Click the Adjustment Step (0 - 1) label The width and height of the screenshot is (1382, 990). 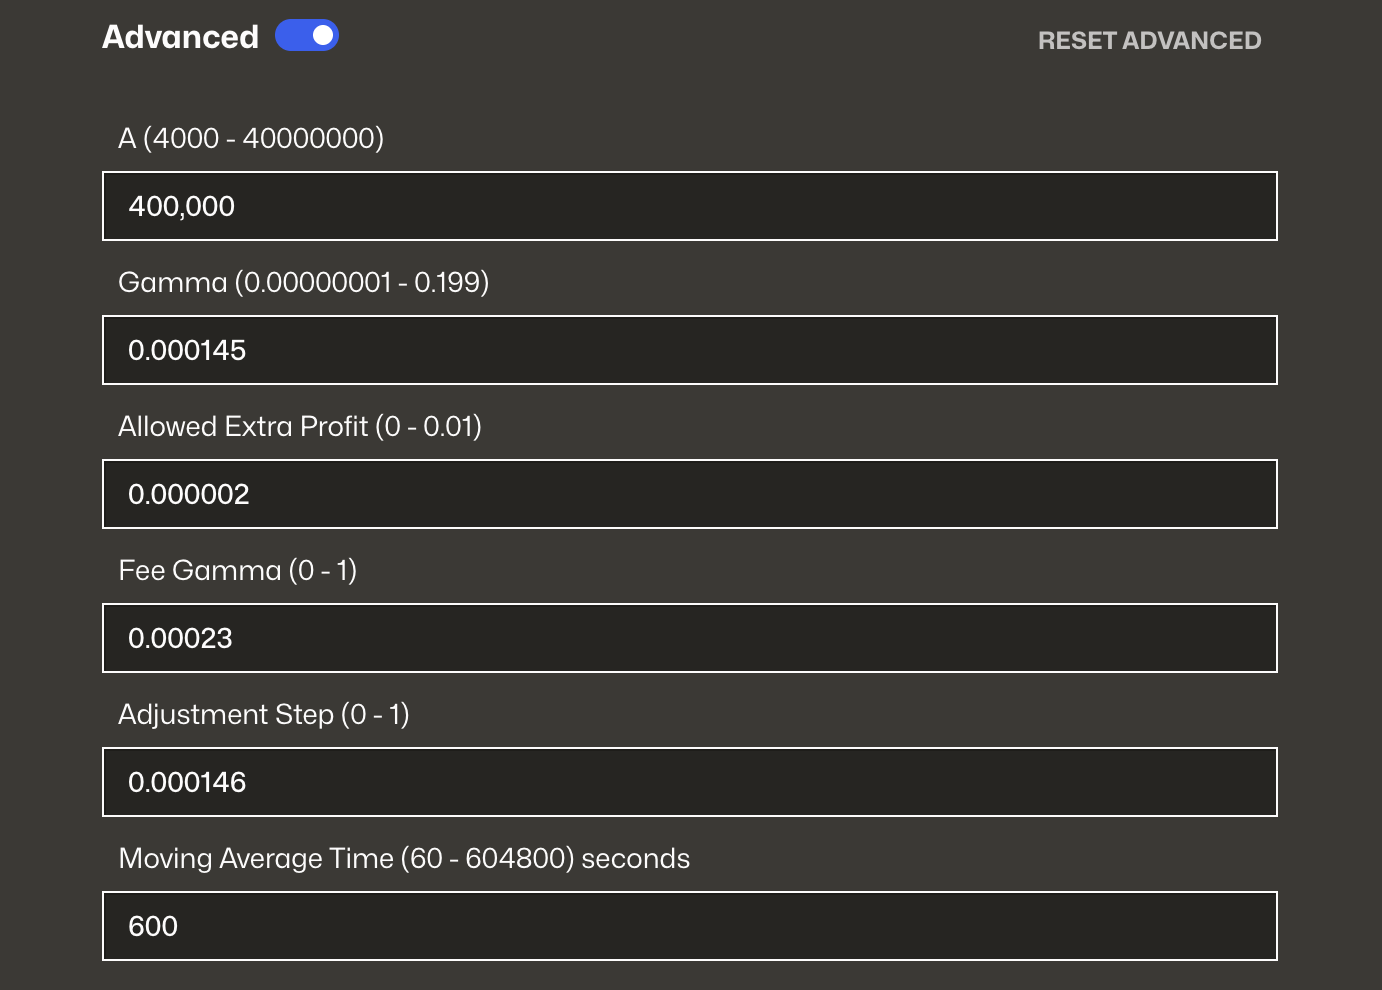pos(264,714)
